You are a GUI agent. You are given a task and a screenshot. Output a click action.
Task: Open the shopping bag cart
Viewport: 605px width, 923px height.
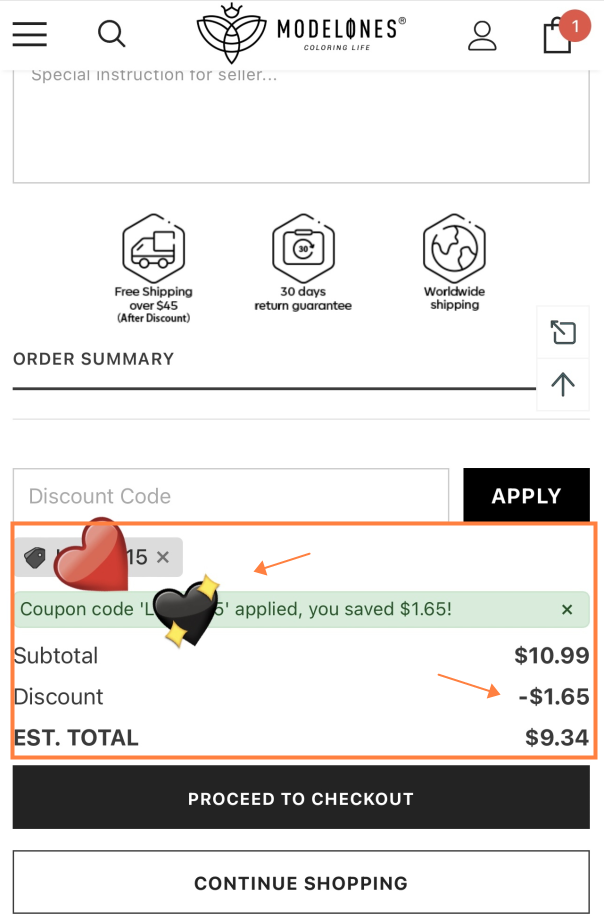[557, 37]
